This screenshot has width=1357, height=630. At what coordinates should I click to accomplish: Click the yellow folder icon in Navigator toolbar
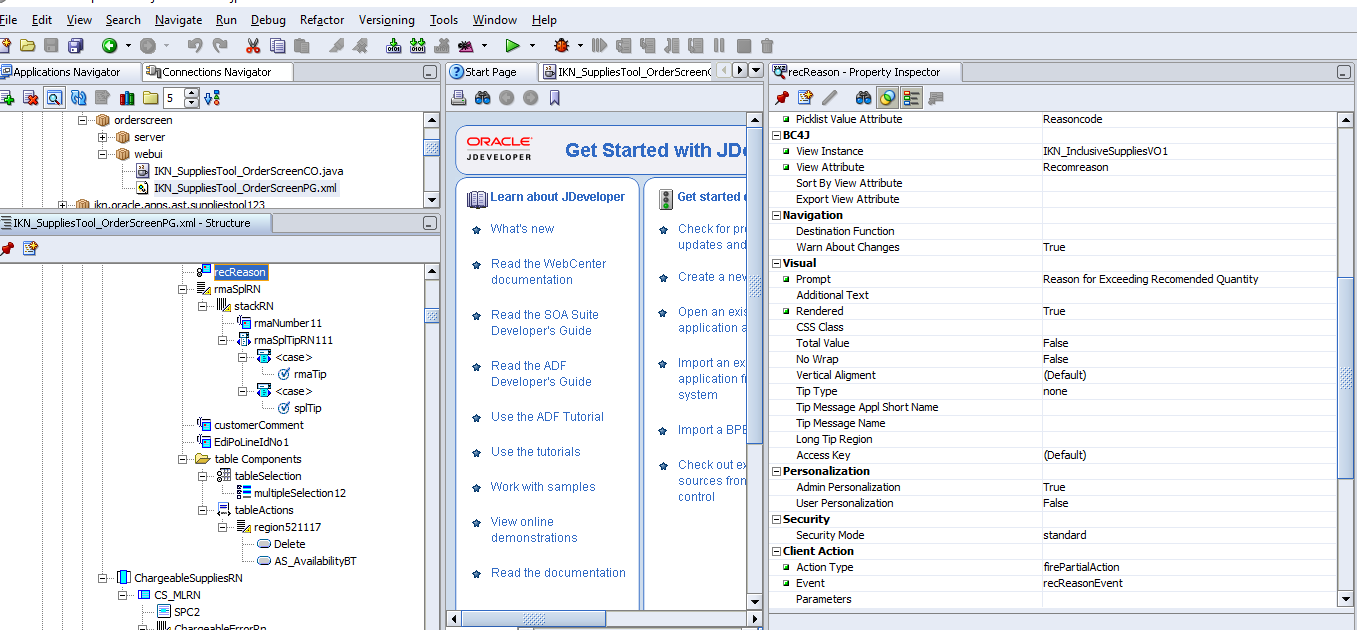[x=150, y=97]
